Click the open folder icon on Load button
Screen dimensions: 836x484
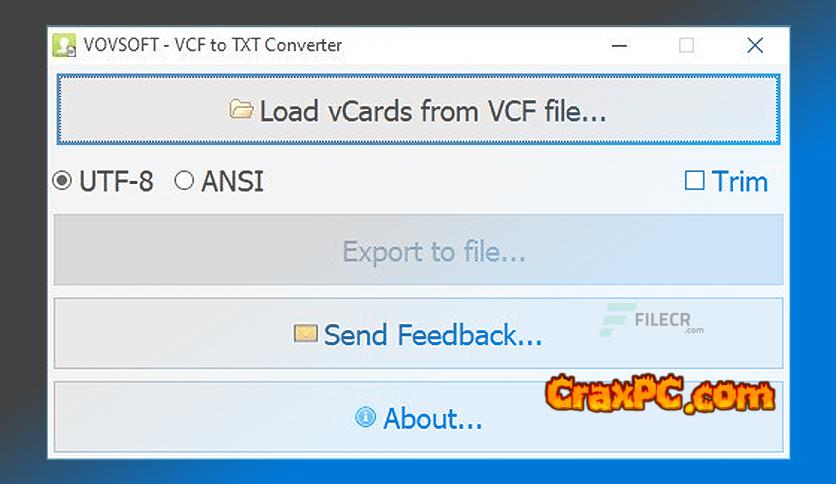click(x=241, y=109)
